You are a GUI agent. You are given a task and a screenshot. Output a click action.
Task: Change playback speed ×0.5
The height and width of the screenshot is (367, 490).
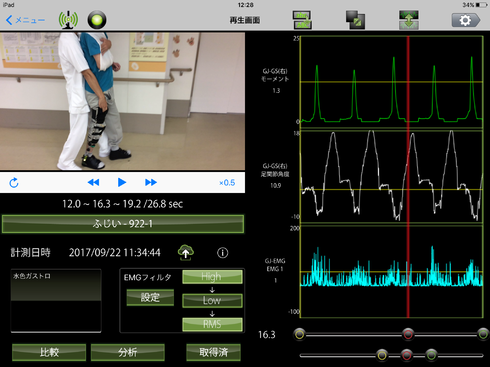227,183
